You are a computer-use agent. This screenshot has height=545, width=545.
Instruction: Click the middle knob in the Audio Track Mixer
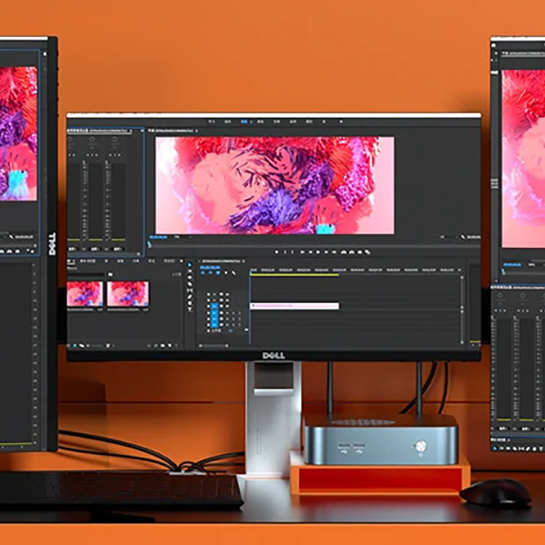[92, 140]
